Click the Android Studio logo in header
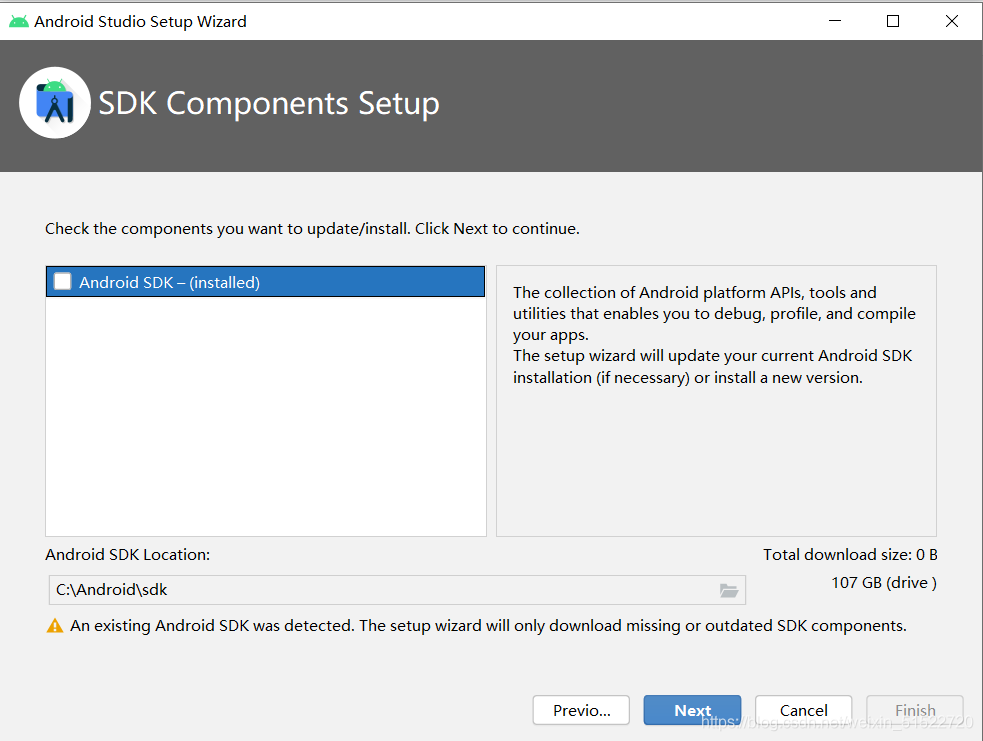983x741 pixels. coord(55,103)
